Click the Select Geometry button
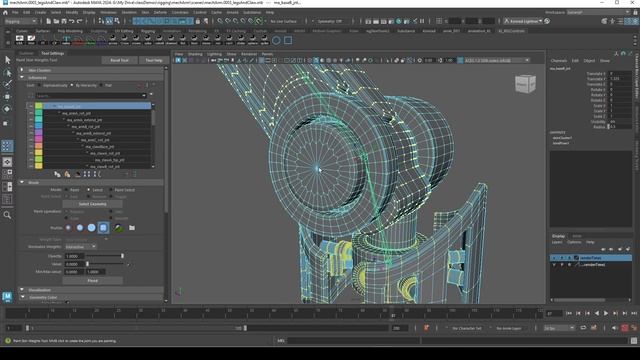 [93, 204]
